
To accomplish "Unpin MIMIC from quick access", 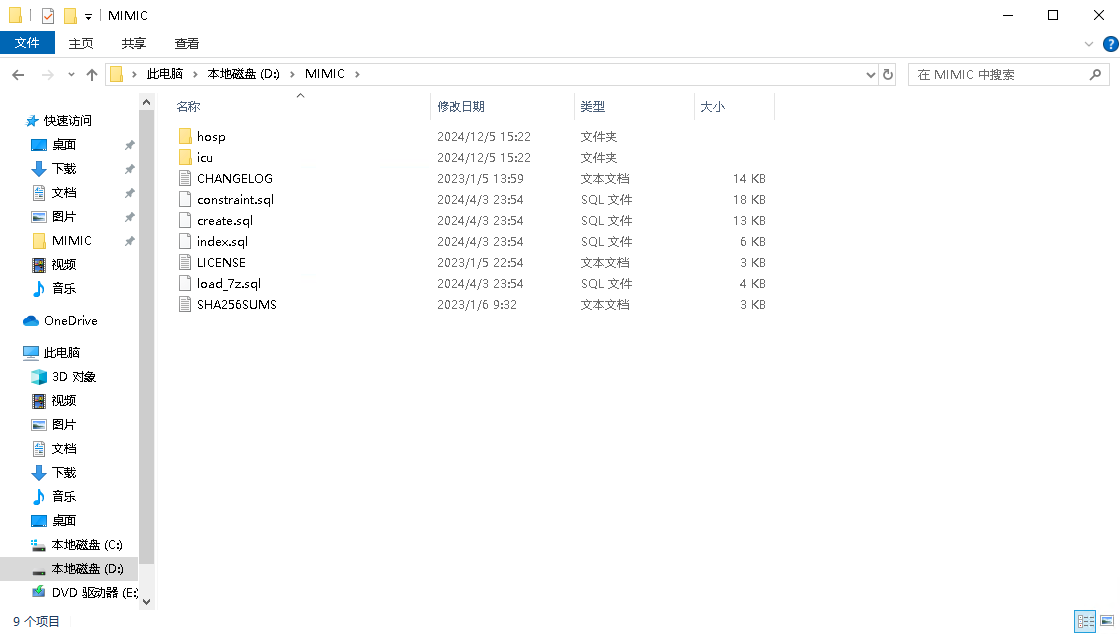I will point(129,241).
